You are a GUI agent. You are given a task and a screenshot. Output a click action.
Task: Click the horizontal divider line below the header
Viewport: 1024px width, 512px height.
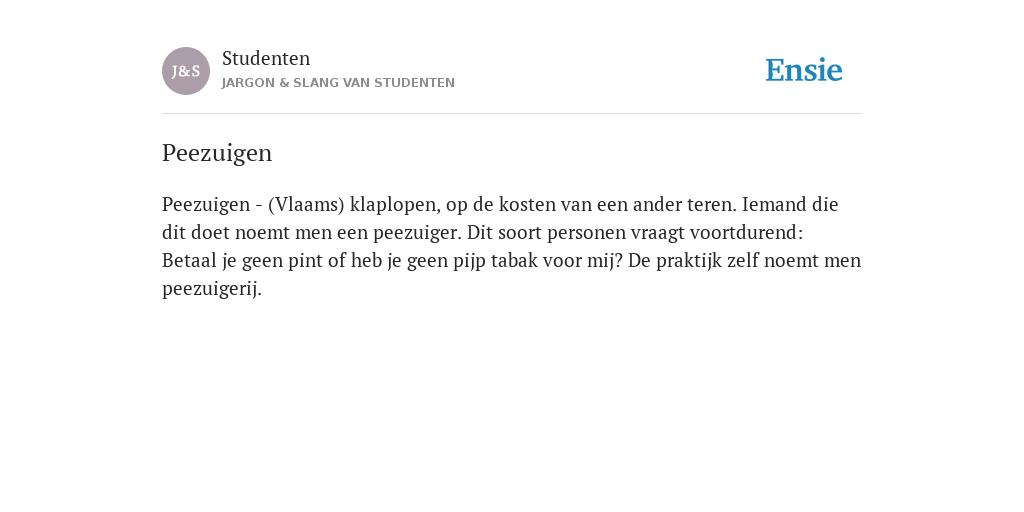coord(512,114)
